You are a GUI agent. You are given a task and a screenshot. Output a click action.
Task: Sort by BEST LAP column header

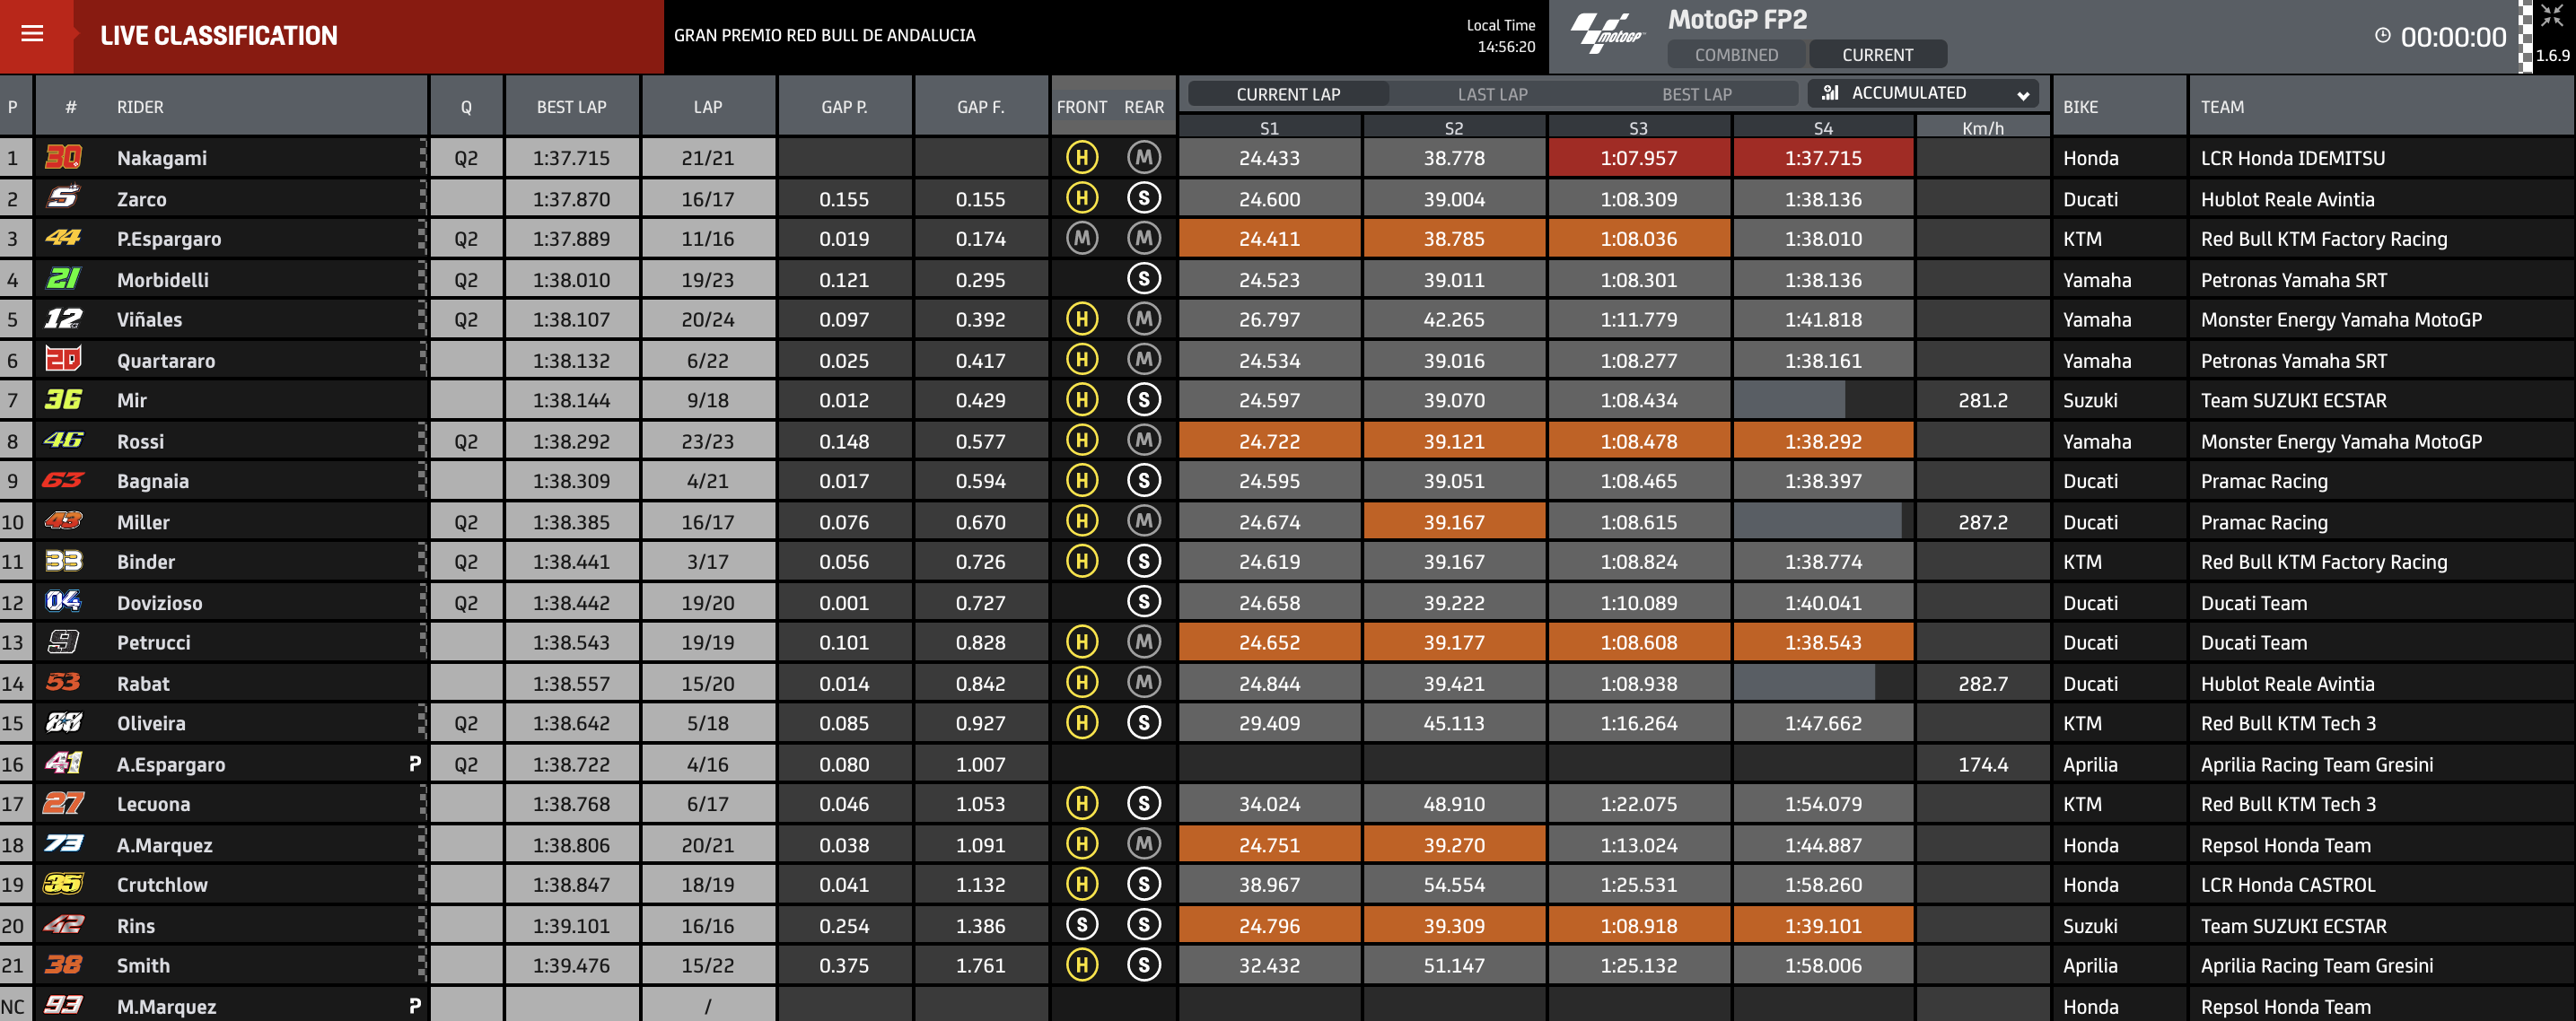[x=571, y=107]
